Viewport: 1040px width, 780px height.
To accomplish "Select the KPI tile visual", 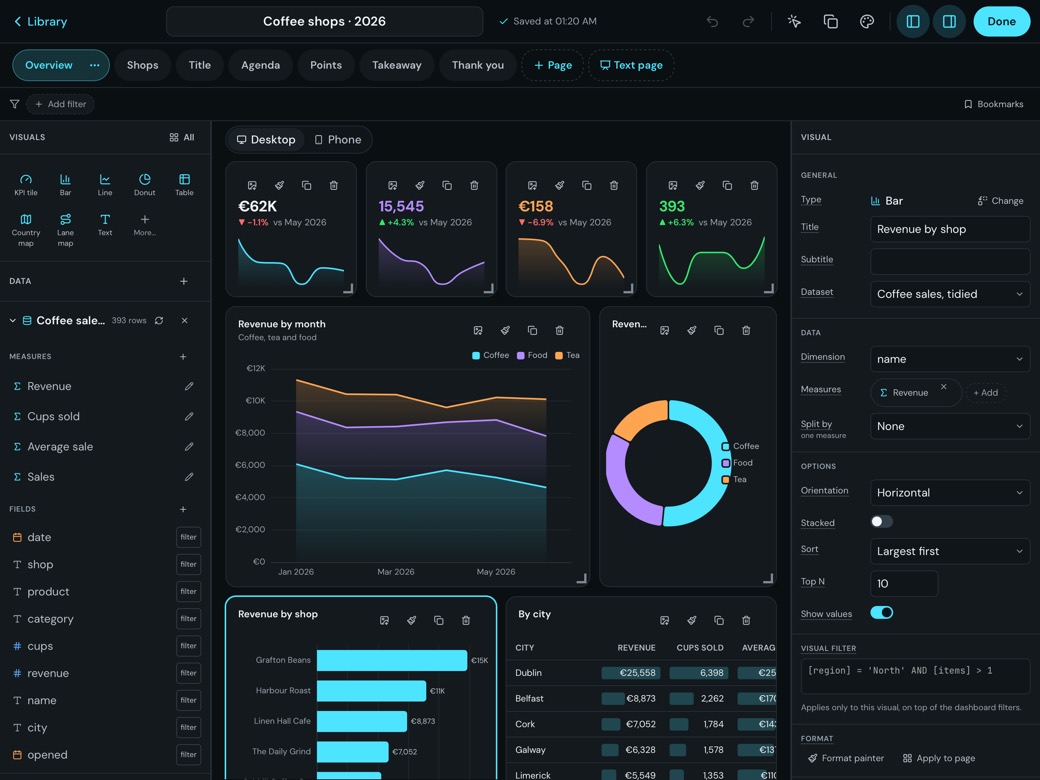I will tap(26, 184).
